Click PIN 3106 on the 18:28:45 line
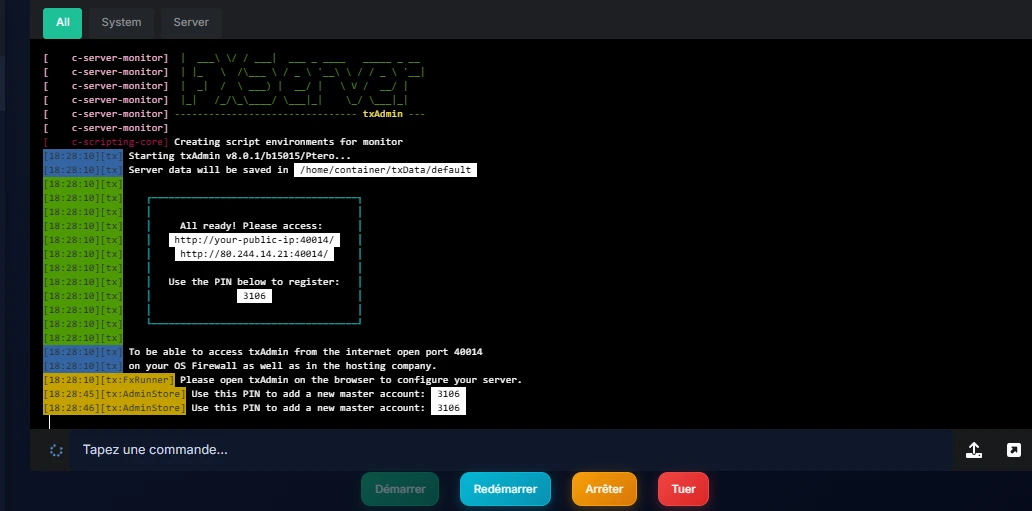The width and height of the screenshot is (1032, 511). 448,394
